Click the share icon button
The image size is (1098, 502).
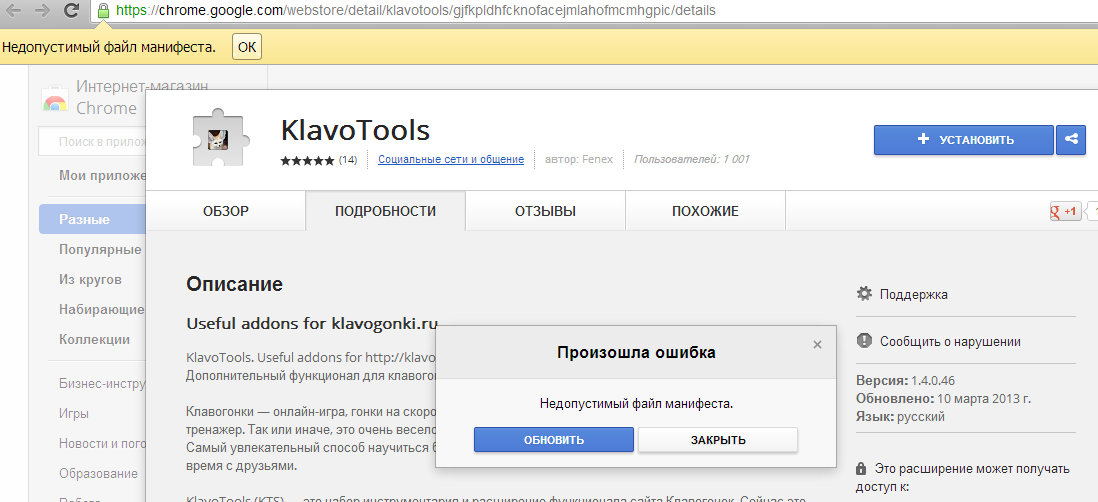tap(1070, 140)
